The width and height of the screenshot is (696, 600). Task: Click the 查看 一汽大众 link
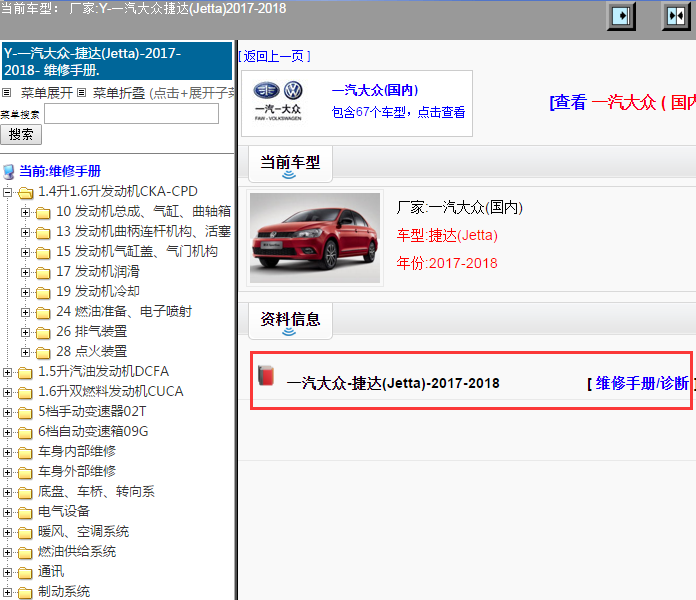pyautogui.click(x=622, y=102)
